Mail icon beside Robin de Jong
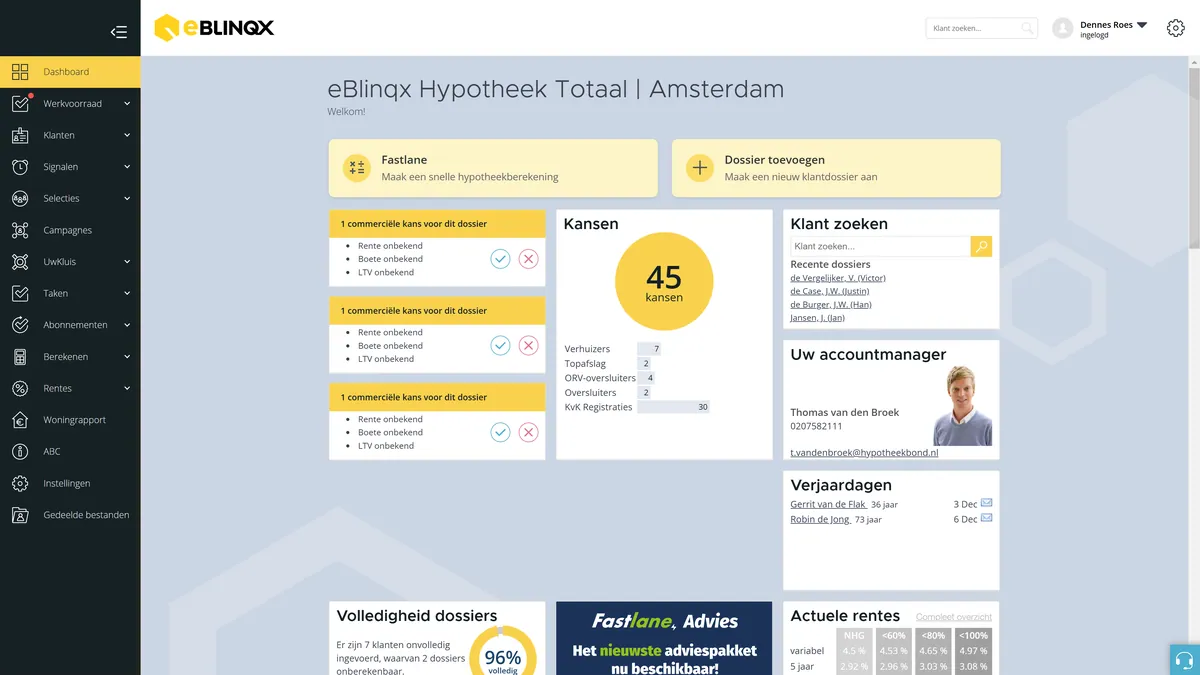 (x=987, y=518)
